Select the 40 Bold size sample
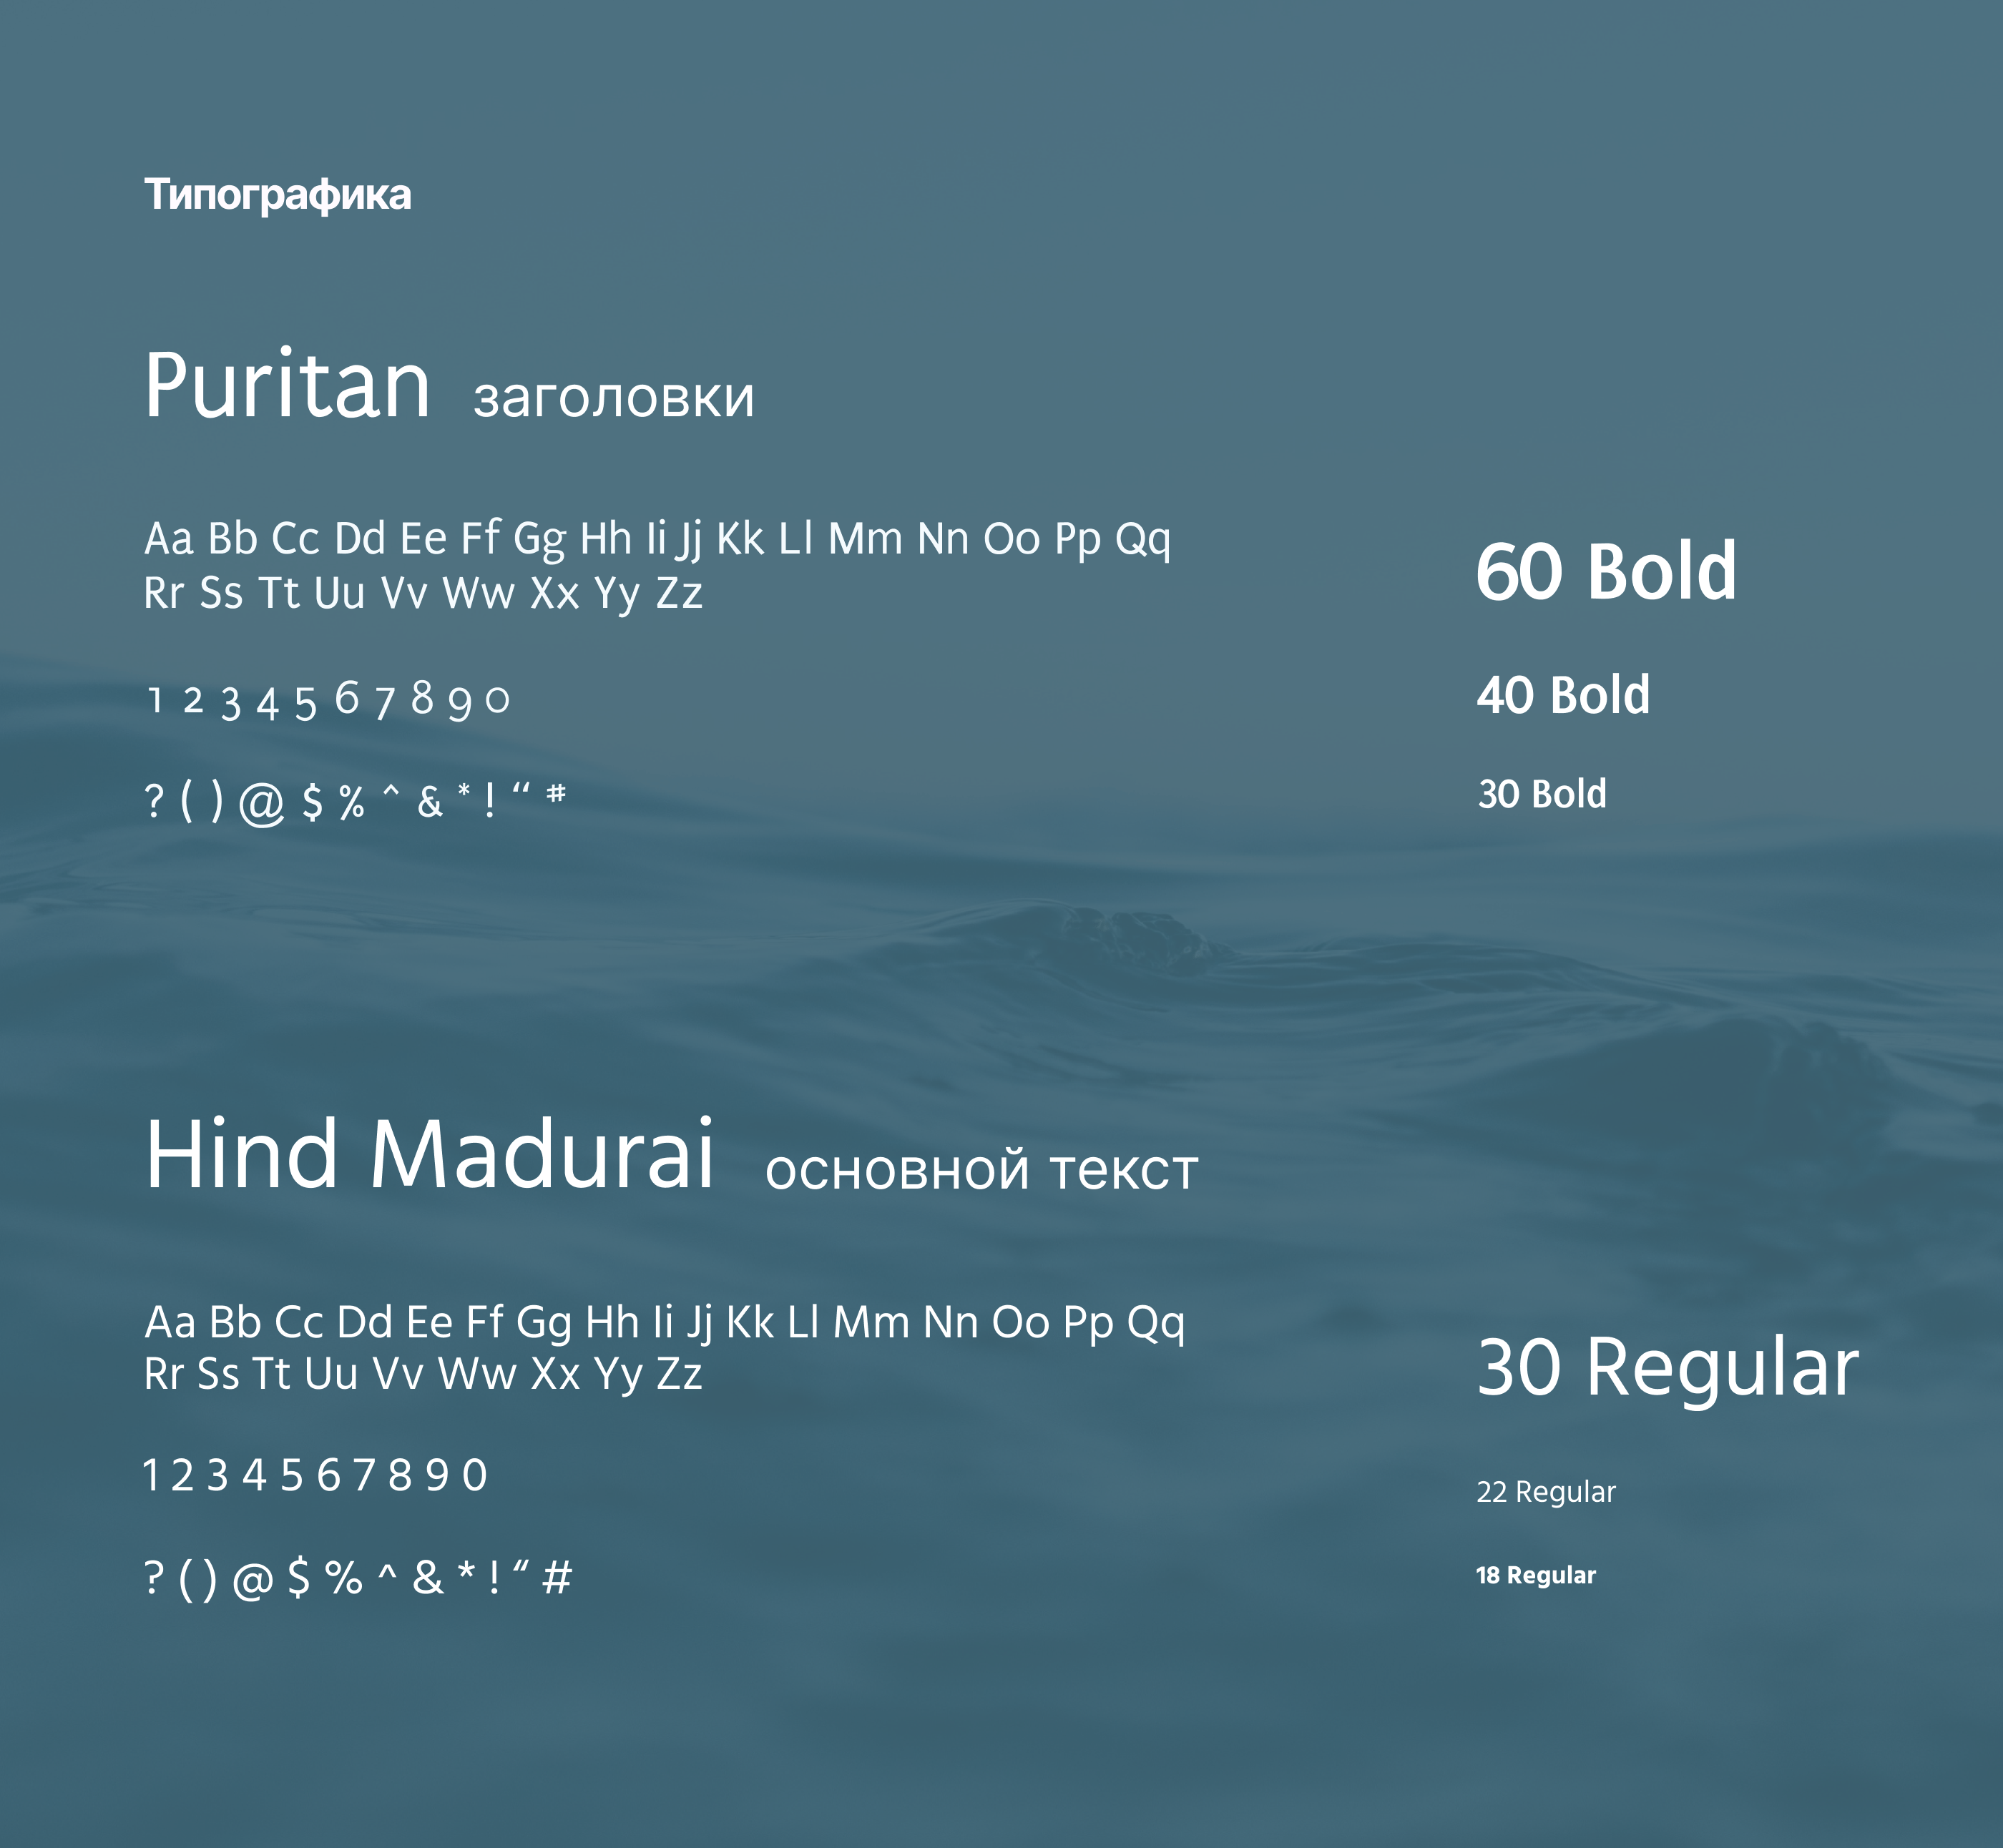This screenshot has height=1848, width=2003. point(1563,695)
